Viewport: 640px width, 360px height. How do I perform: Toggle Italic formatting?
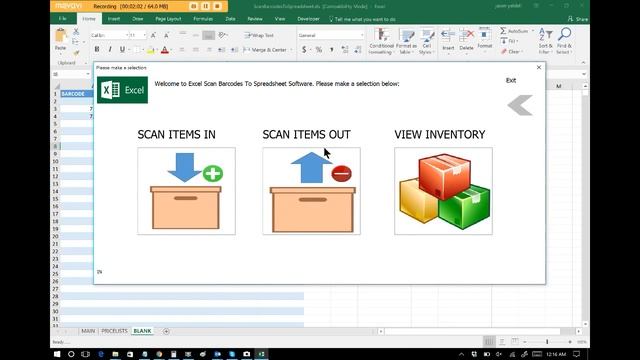pos(109,49)
